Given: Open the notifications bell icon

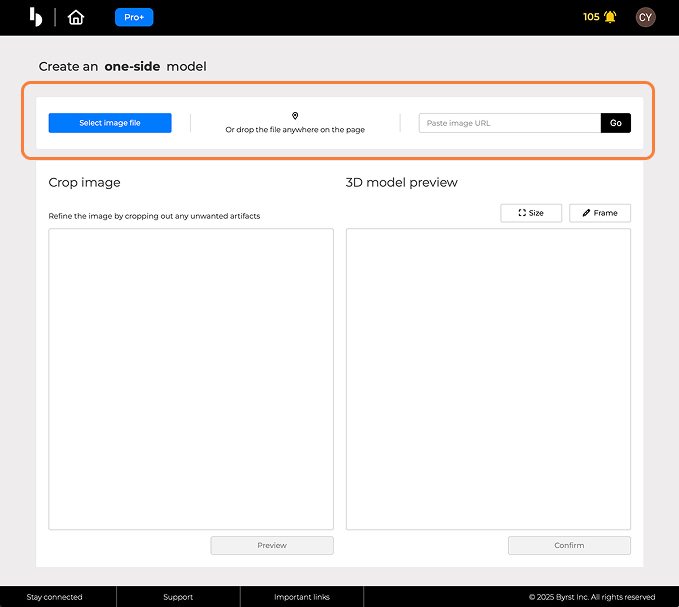Looking at the screenshot, I should [610, 17].
